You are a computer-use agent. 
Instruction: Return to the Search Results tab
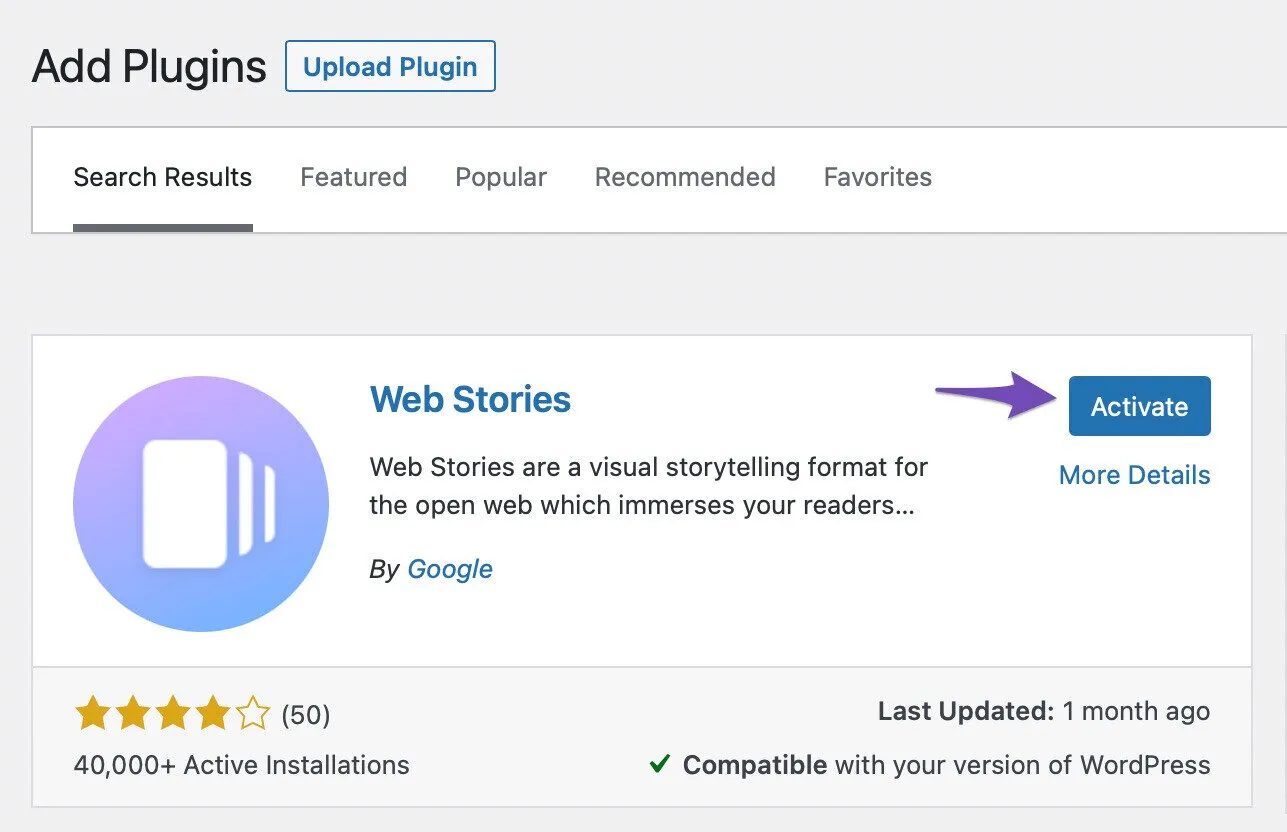[162, 177]
